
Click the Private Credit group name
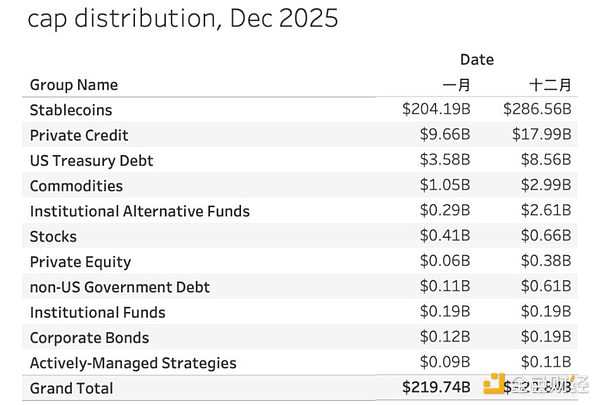[x=79, y=135]
